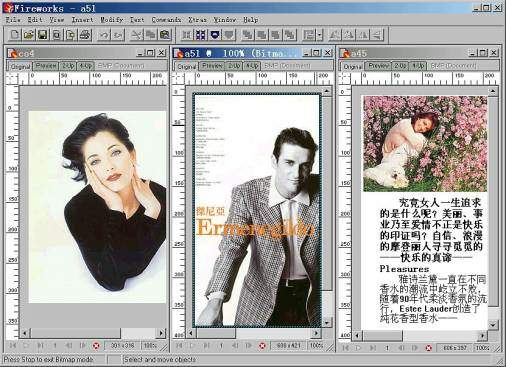The height and width of the screenshot is (367, 506).
Task: Play animation in a51 window
Action: click(x=192, y=346)
